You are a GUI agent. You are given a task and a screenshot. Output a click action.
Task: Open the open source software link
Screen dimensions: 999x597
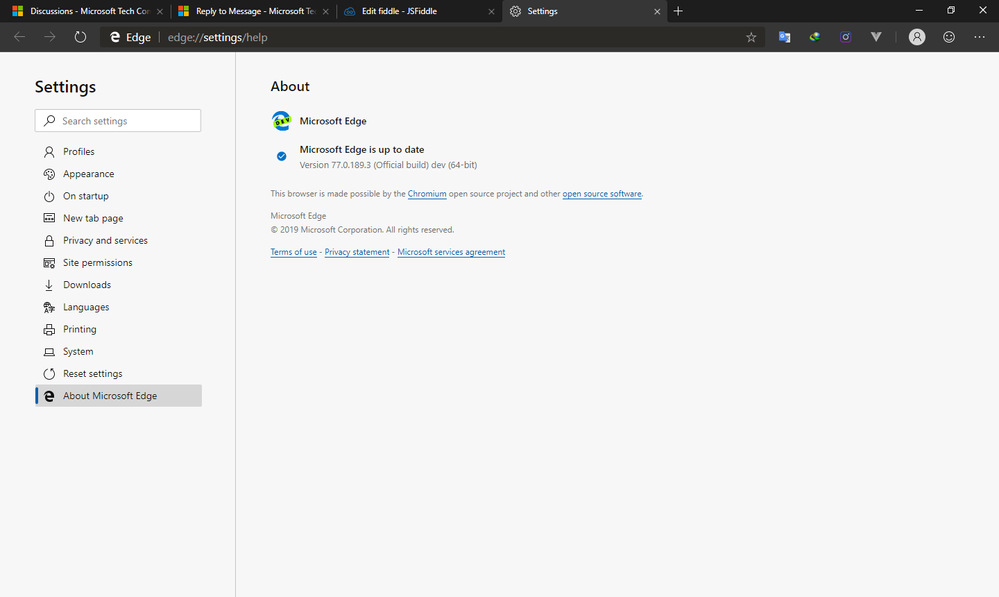(602, 194)
